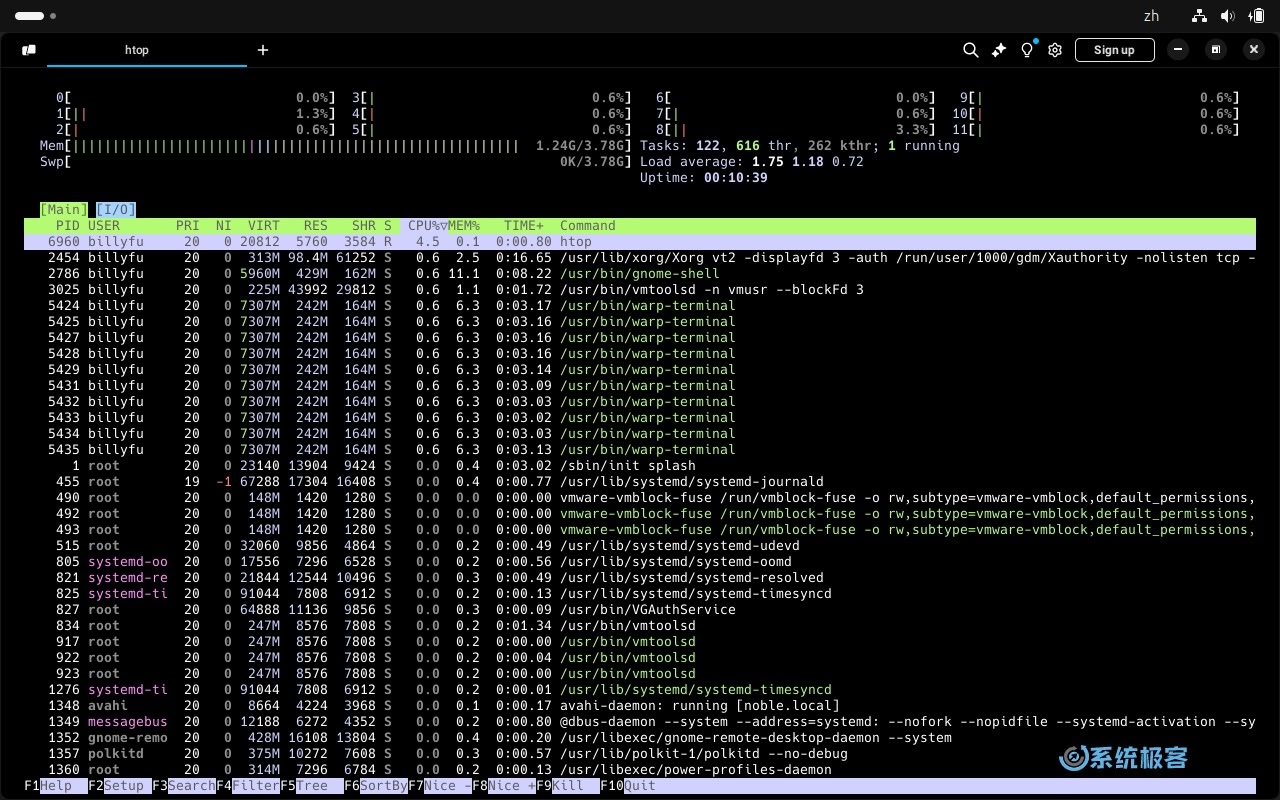
Task: Switch the zh input language indicator
Action: coord(1151,16)
